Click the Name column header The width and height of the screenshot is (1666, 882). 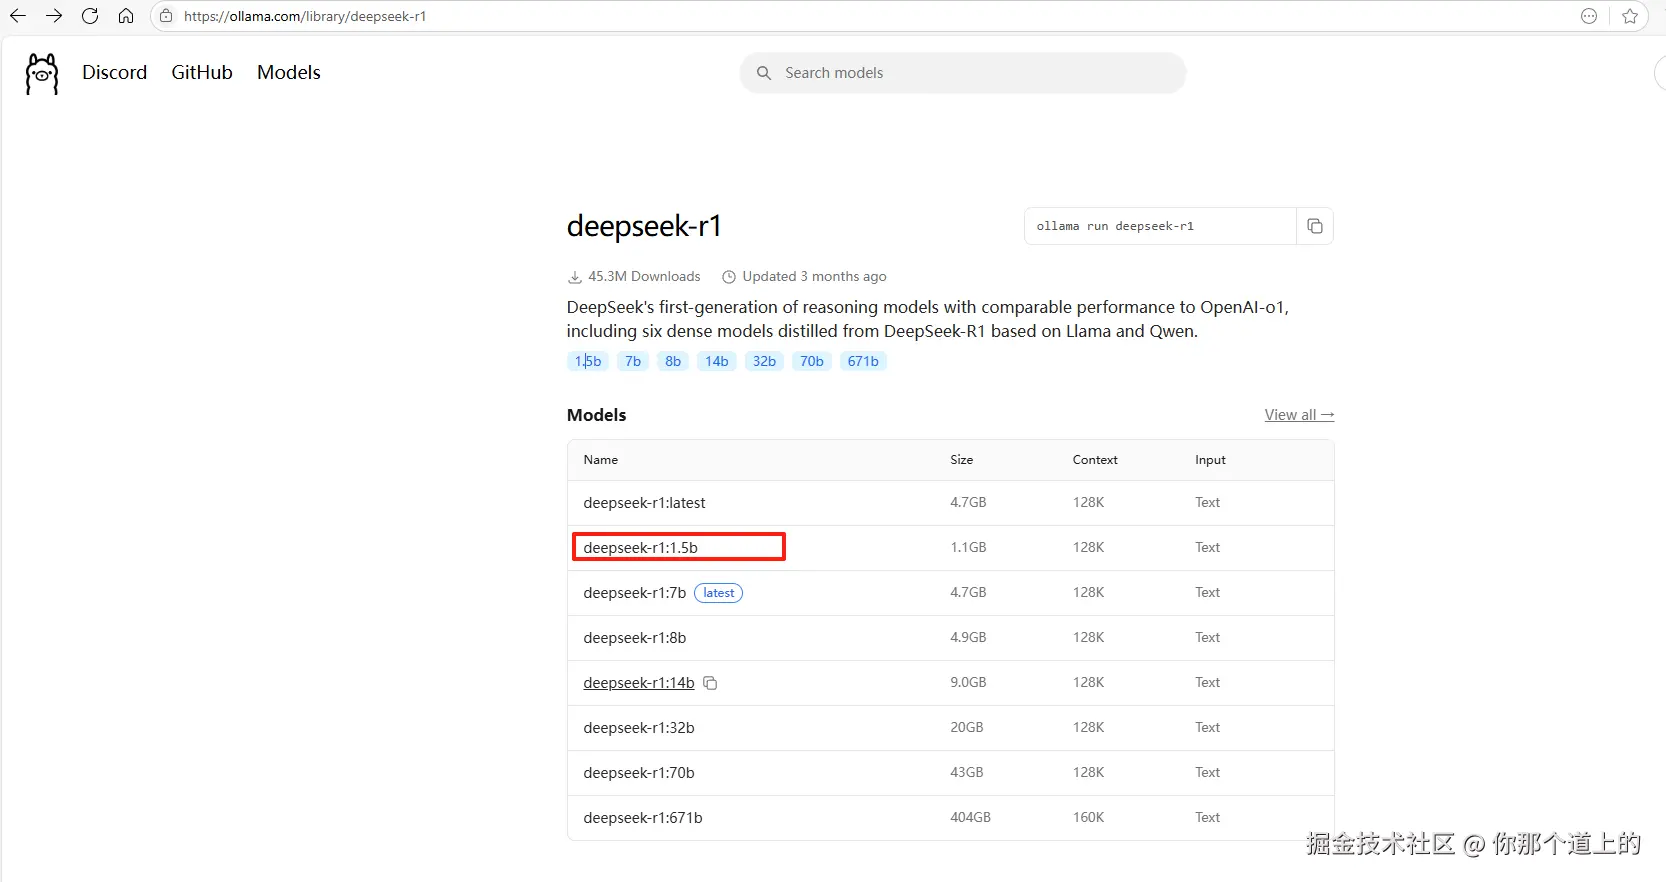600,460
